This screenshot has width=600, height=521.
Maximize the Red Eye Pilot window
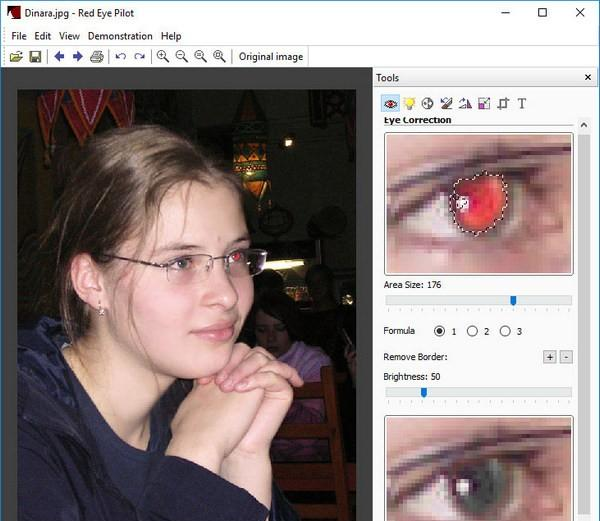tap(542, 13)
